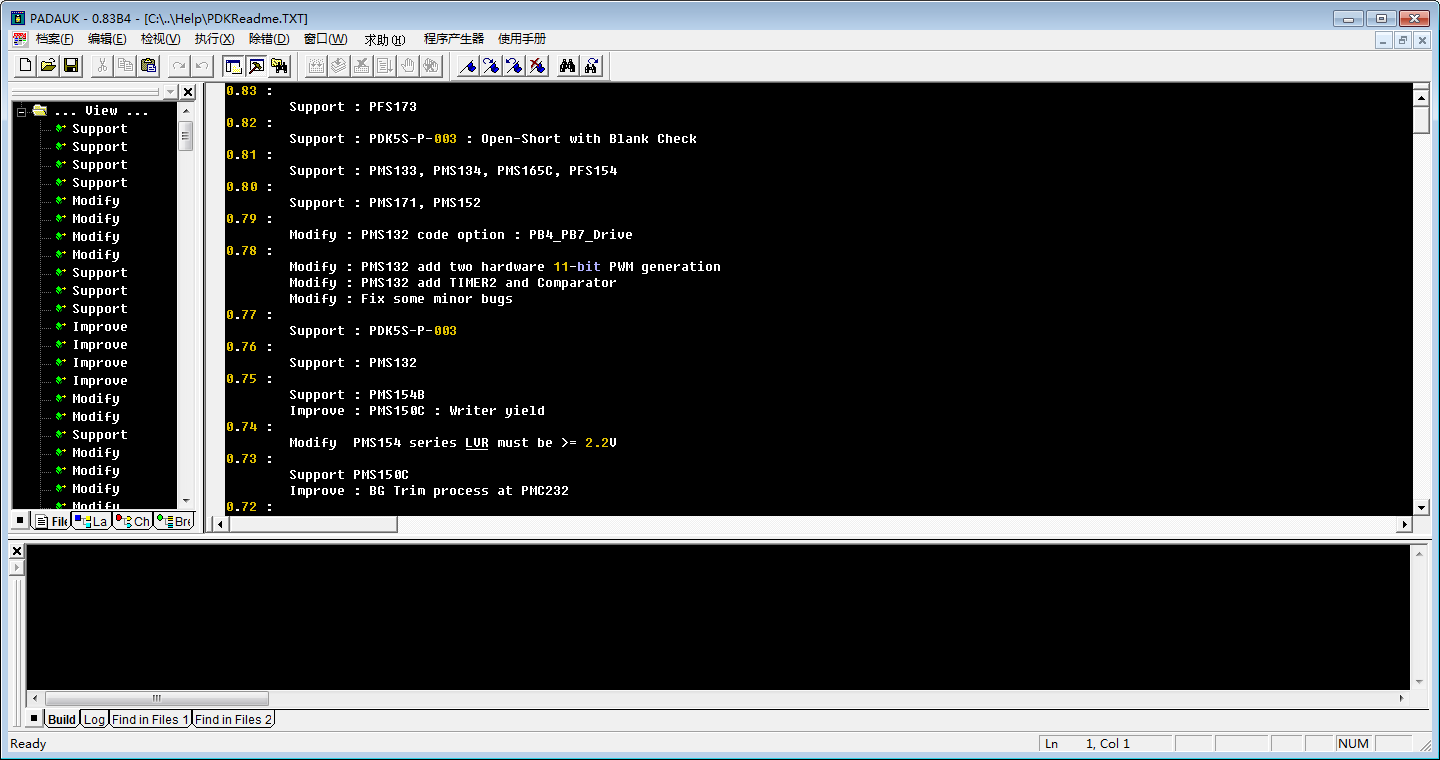1440x760 pixels.
Task: Click the Copy toolbar icon
Action: point(125,65)
